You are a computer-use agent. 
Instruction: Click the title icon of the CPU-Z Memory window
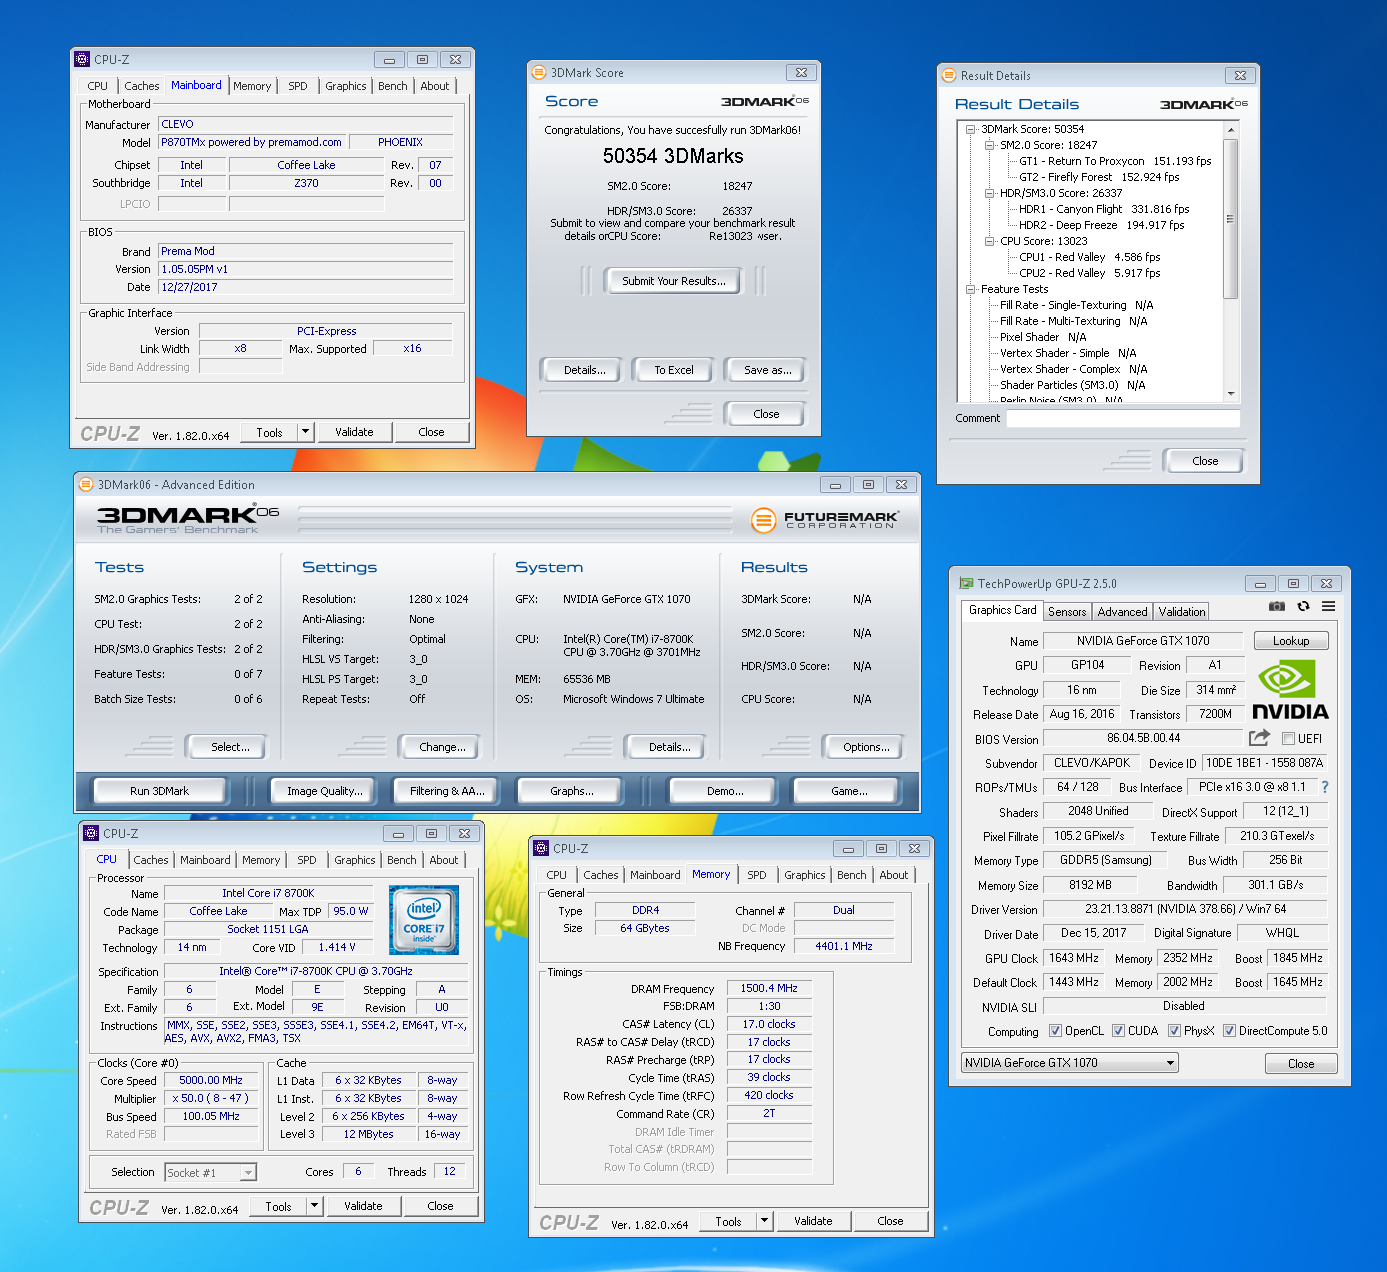tap(541, 848)
